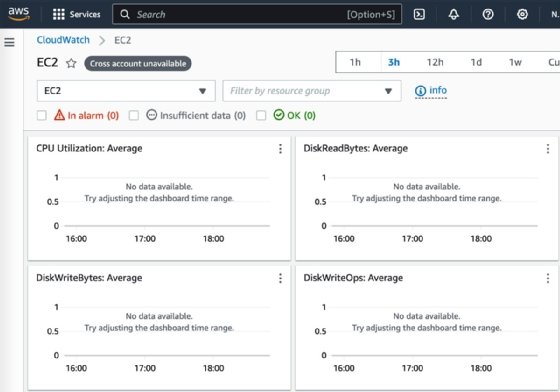Viewport: 560px width, 392px height.
Task: Click the OK green checkmark icon
Action: [279, 115]
